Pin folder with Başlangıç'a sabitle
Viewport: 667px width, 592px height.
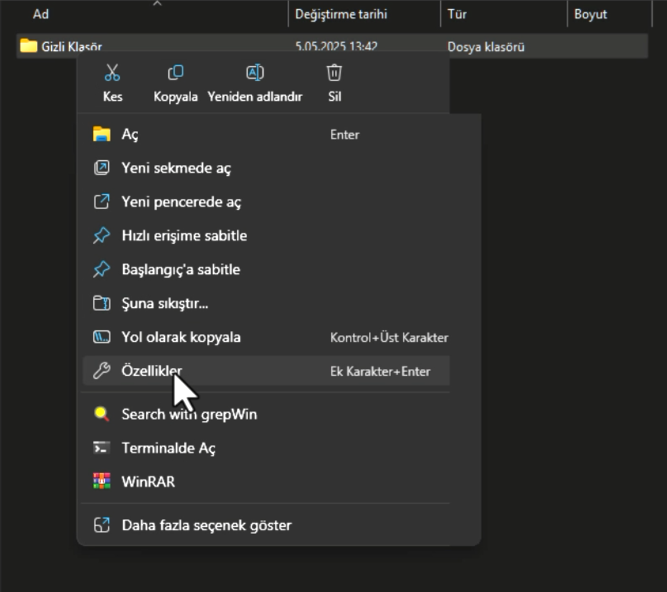coord(180,270)
